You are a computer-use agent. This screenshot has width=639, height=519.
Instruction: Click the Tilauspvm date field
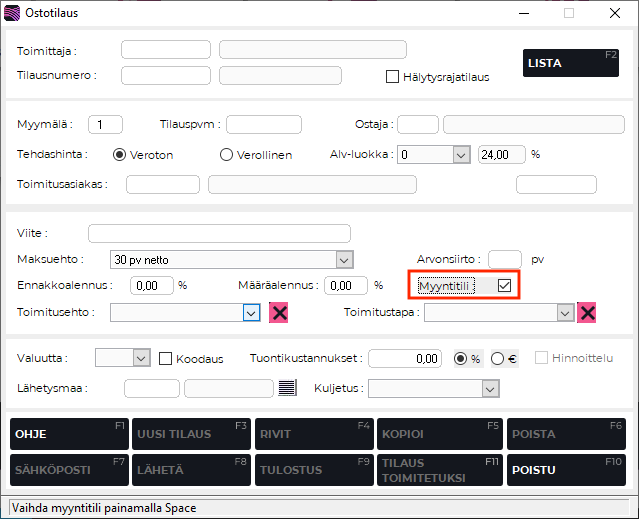tap(264, 124)
